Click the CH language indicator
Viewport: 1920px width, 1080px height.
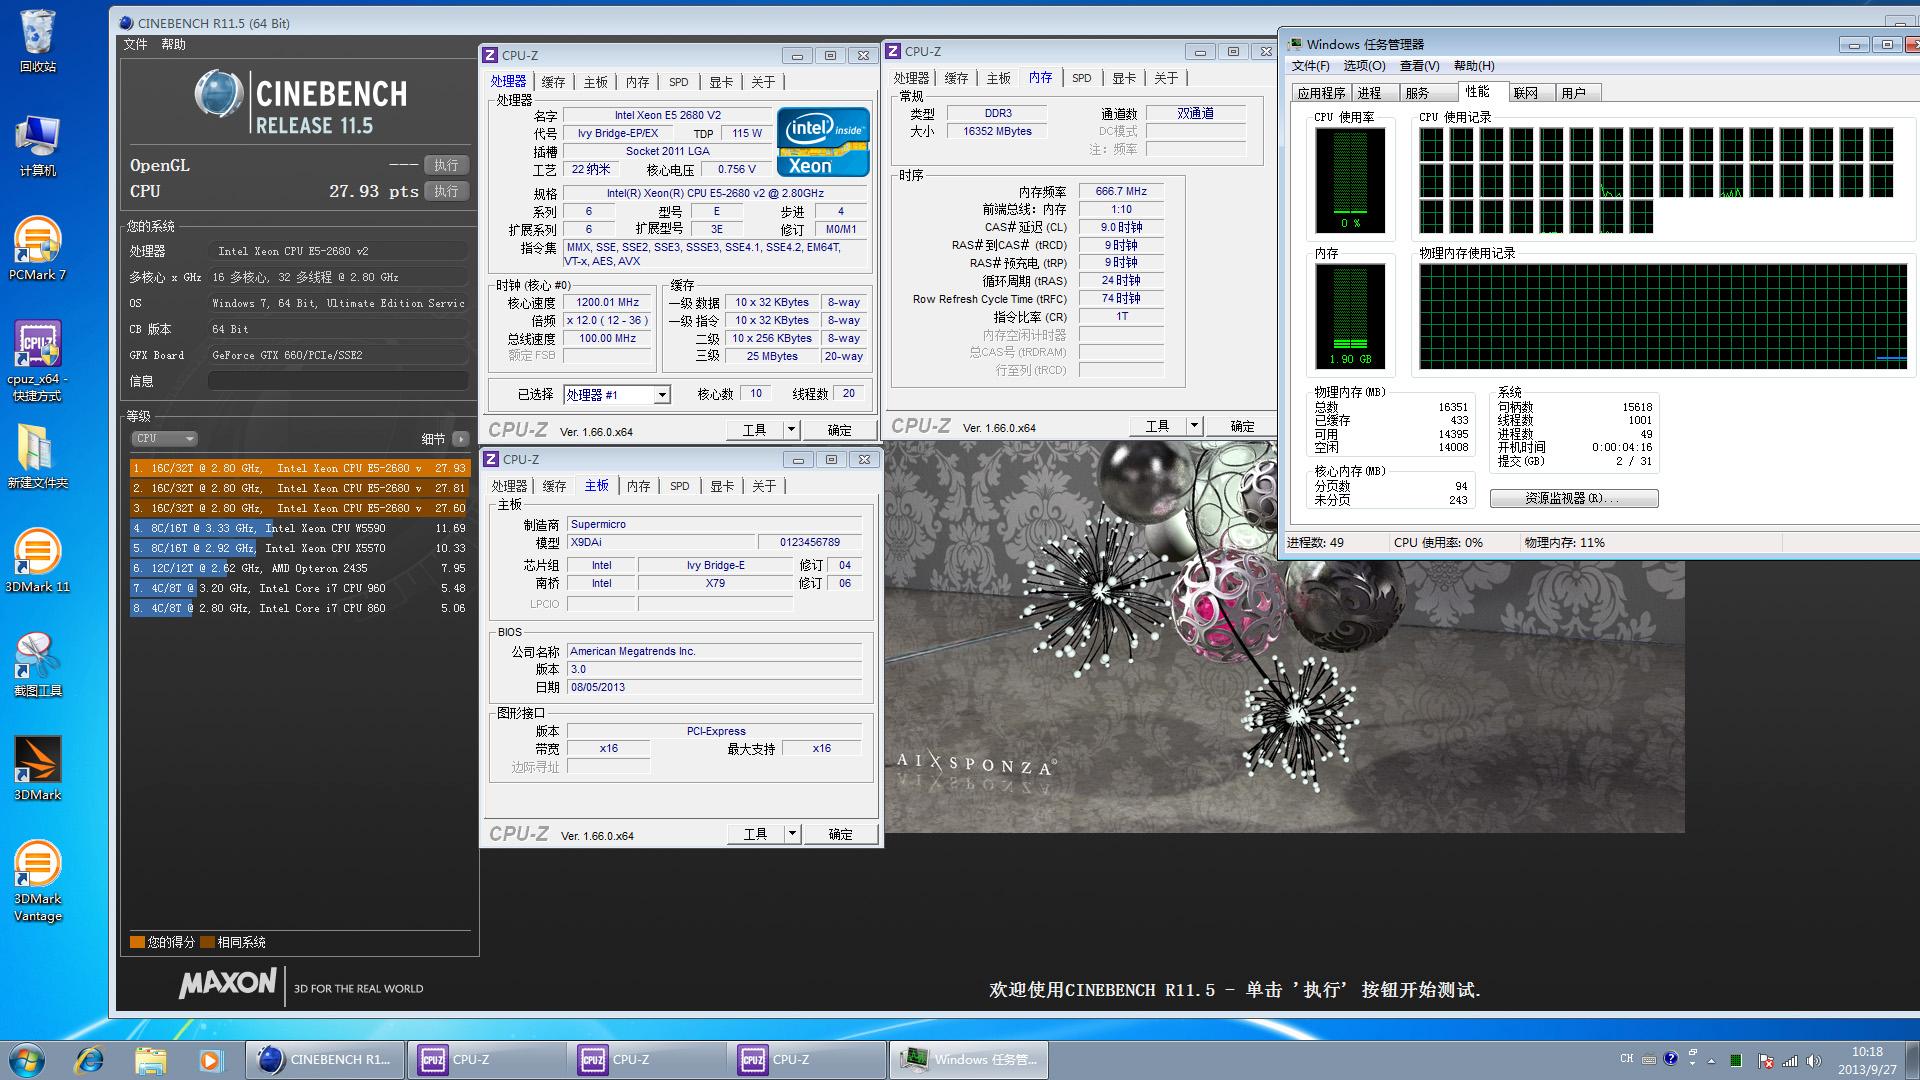point(1627,1059)
